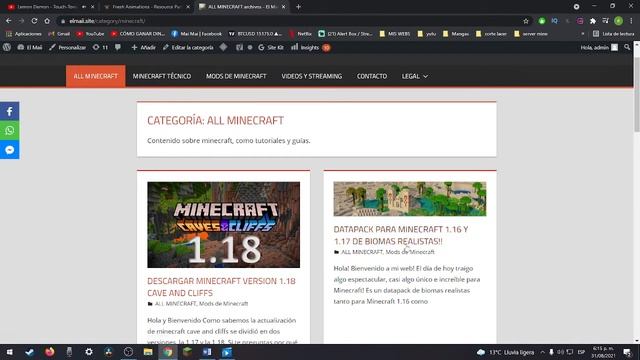Viewport: 640px width, 360px height.
Task: Open comments bubble in admin bar
Action: pyautogui.click(x=118, y=47)
